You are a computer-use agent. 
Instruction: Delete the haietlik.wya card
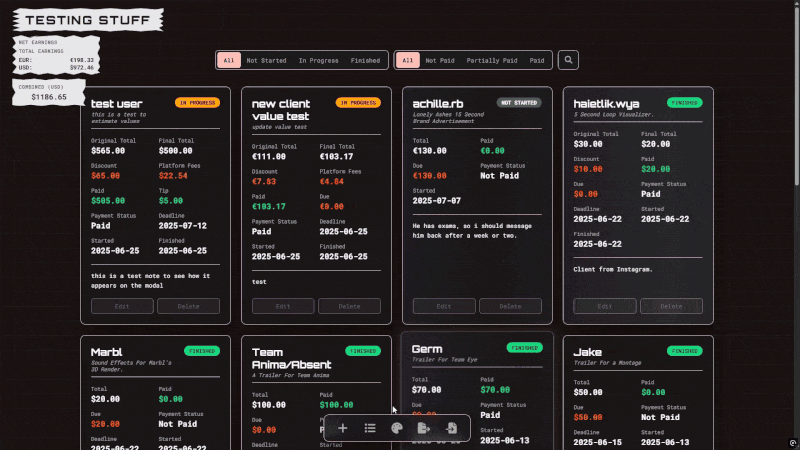(x=671, y=306)
